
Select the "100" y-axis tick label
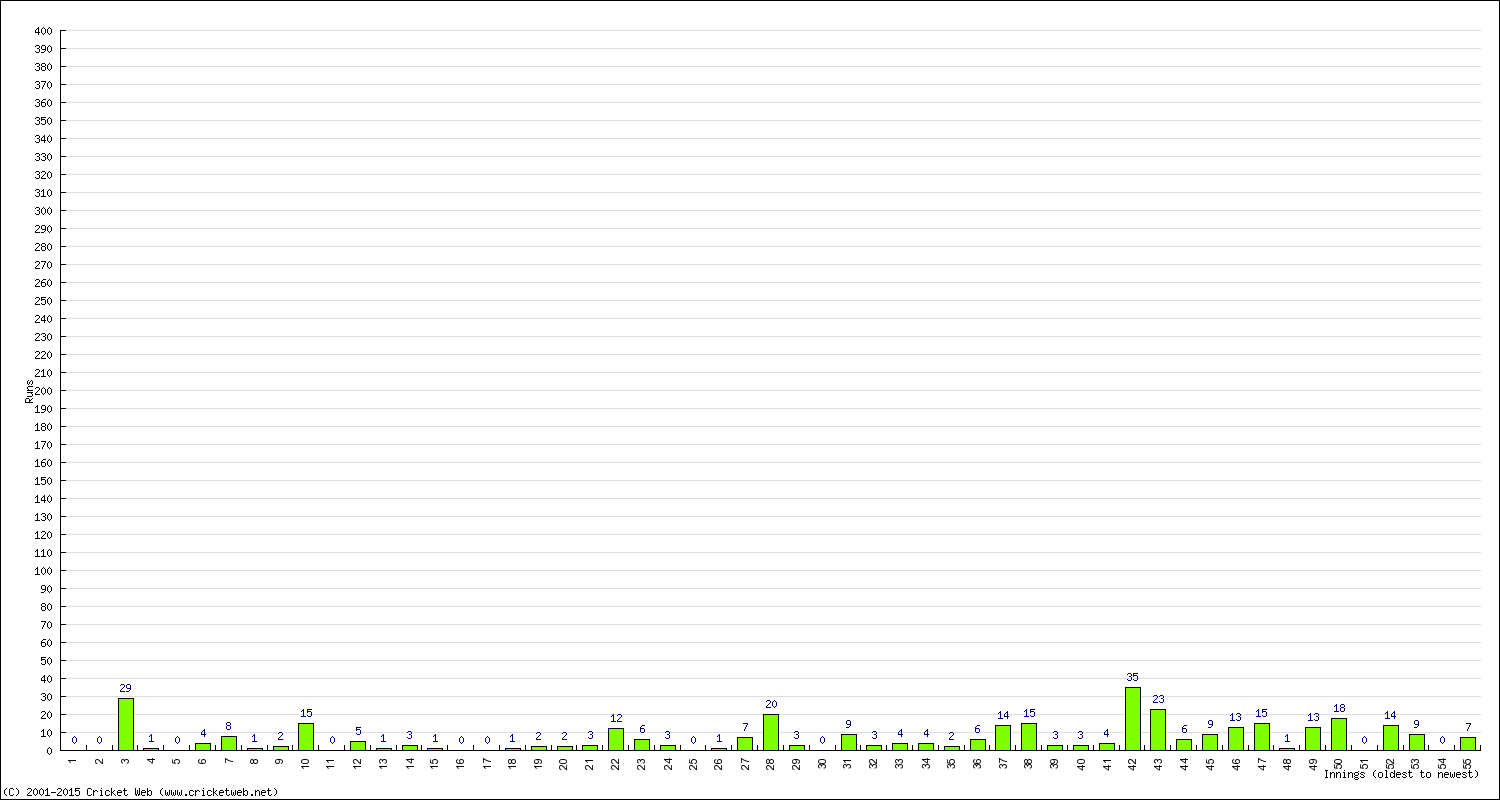[43, 571]
